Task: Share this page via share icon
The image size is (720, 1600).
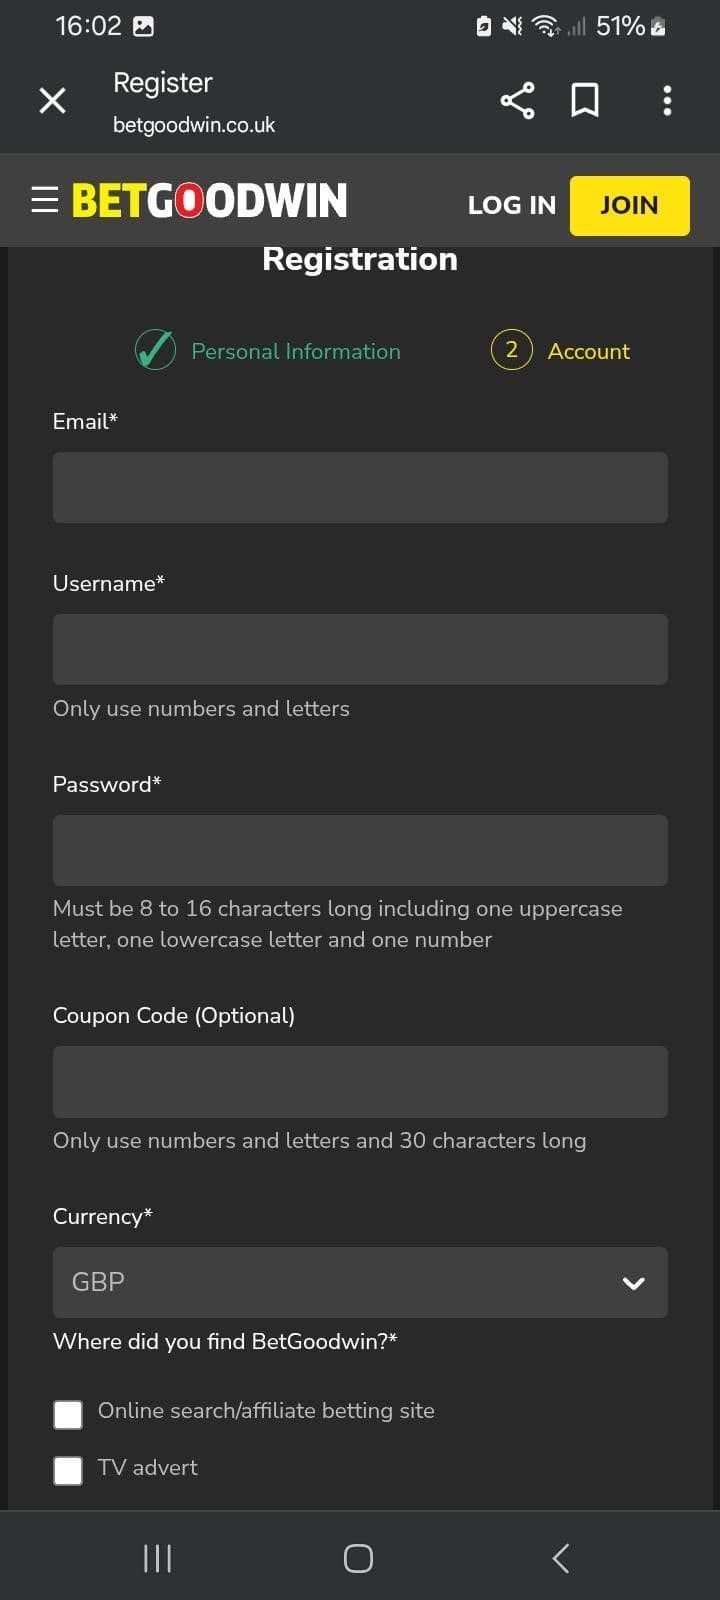Action: coord(516,100)
